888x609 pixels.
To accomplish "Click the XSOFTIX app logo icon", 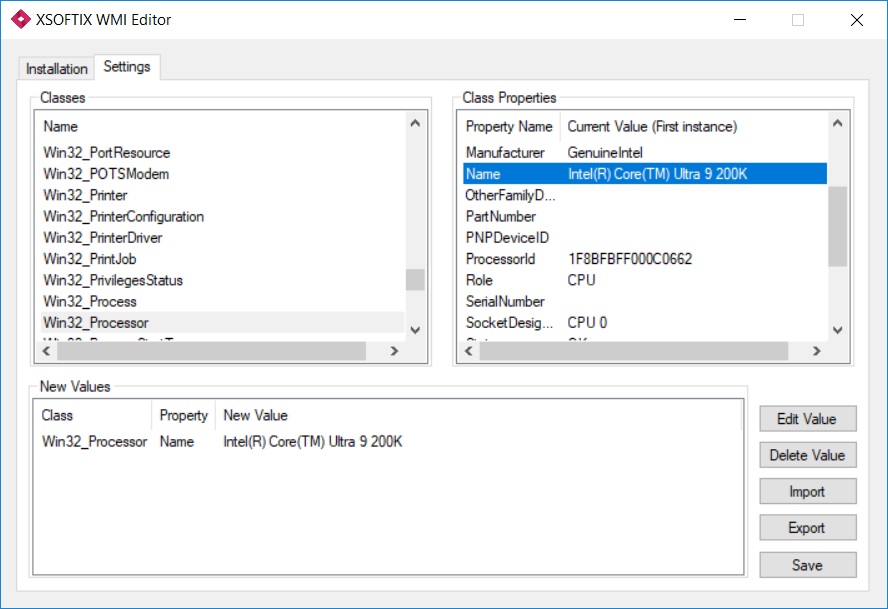I will click(x=20, y=19).
